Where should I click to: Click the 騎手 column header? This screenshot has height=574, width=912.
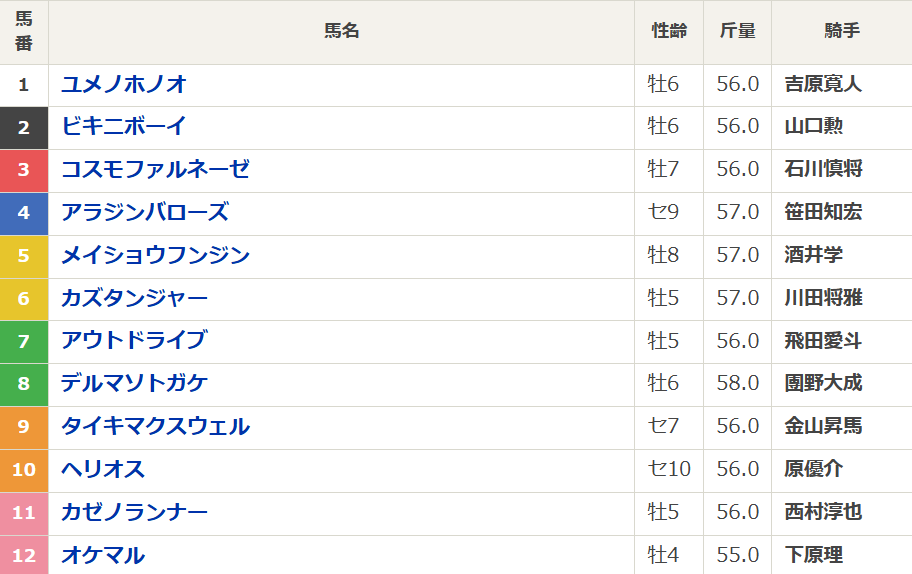[x=842, y=31]
